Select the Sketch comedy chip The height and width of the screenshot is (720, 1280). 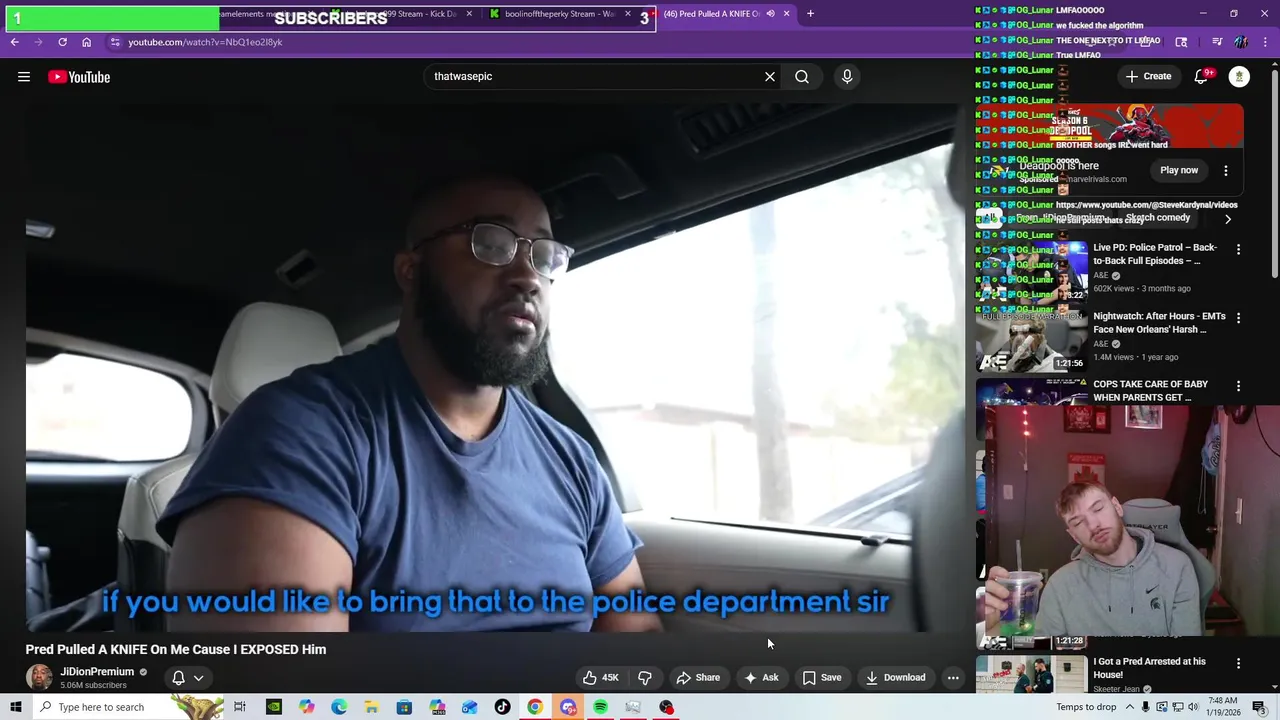[x=1158, y=218]
